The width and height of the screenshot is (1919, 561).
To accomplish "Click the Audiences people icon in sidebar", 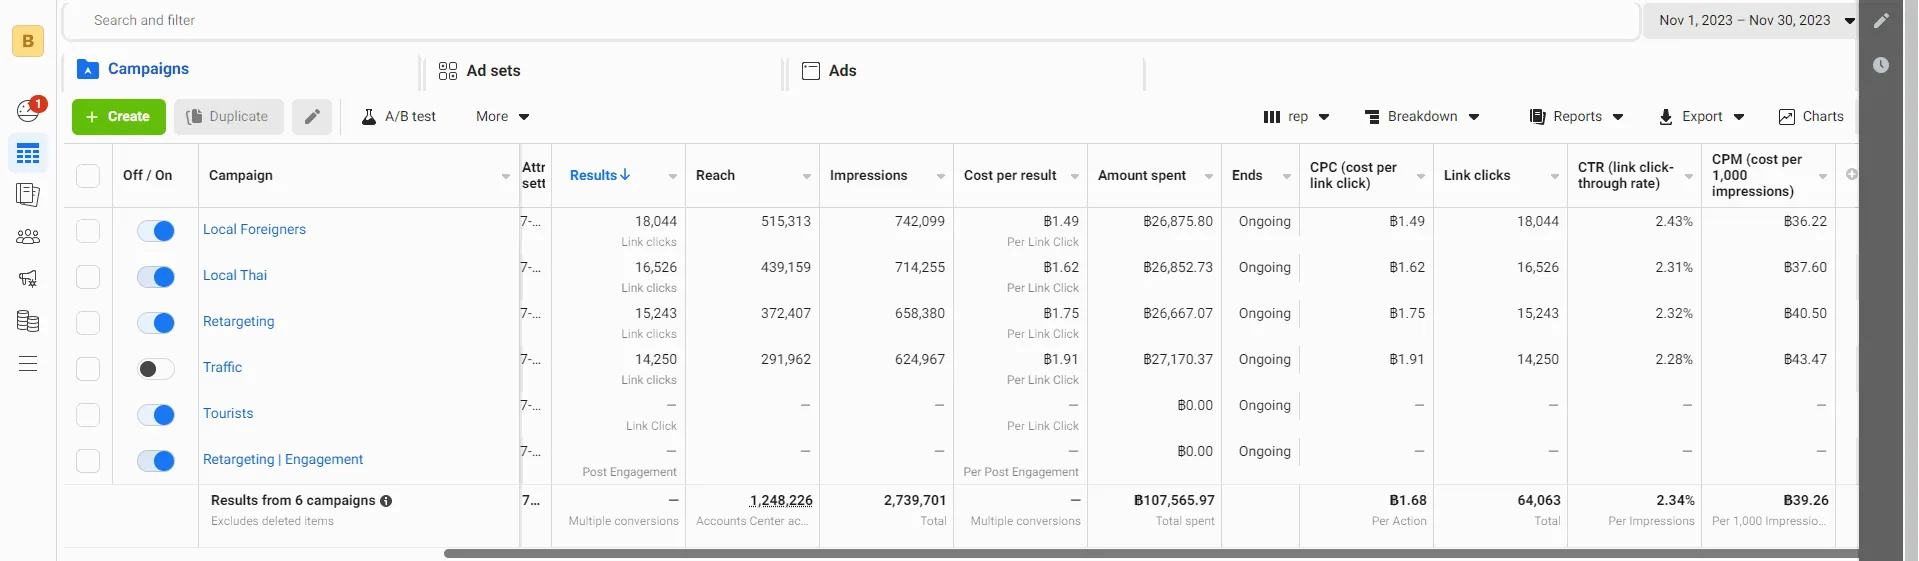I will click(28, 237).
